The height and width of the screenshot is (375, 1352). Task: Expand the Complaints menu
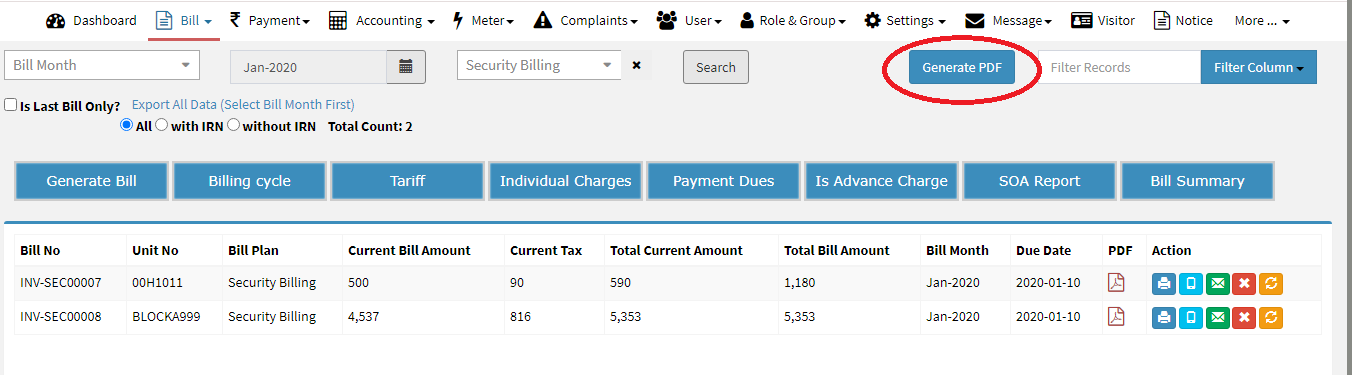point(586,20)
